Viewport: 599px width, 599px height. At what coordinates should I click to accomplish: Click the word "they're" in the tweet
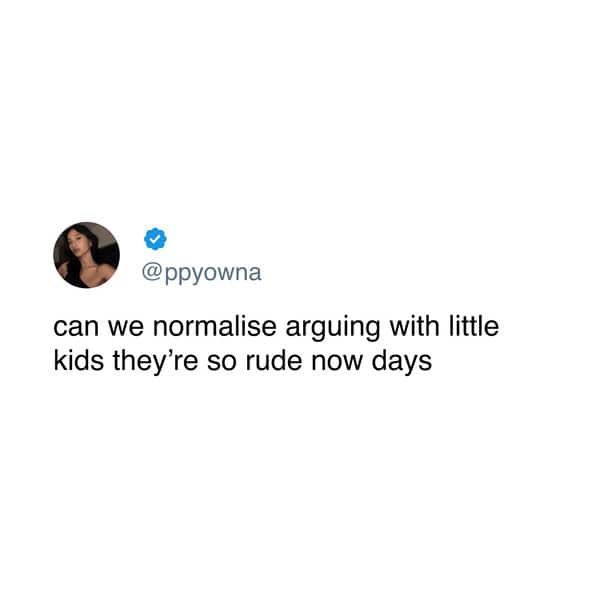click(155, 363)
